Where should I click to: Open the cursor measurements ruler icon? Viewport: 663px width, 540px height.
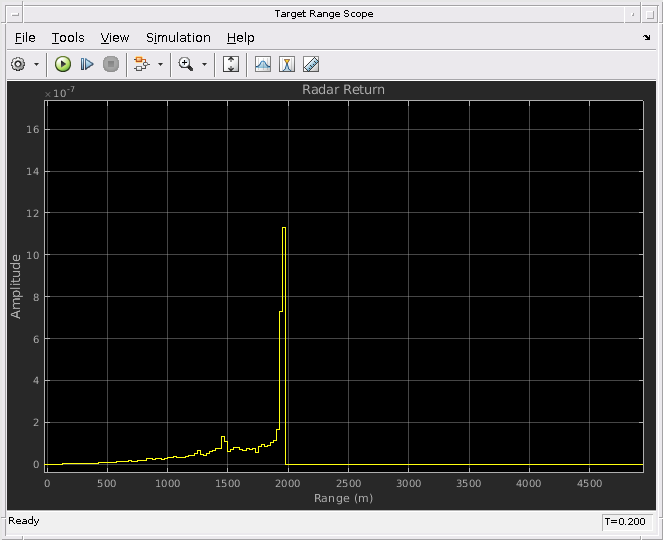click(311, 64)
